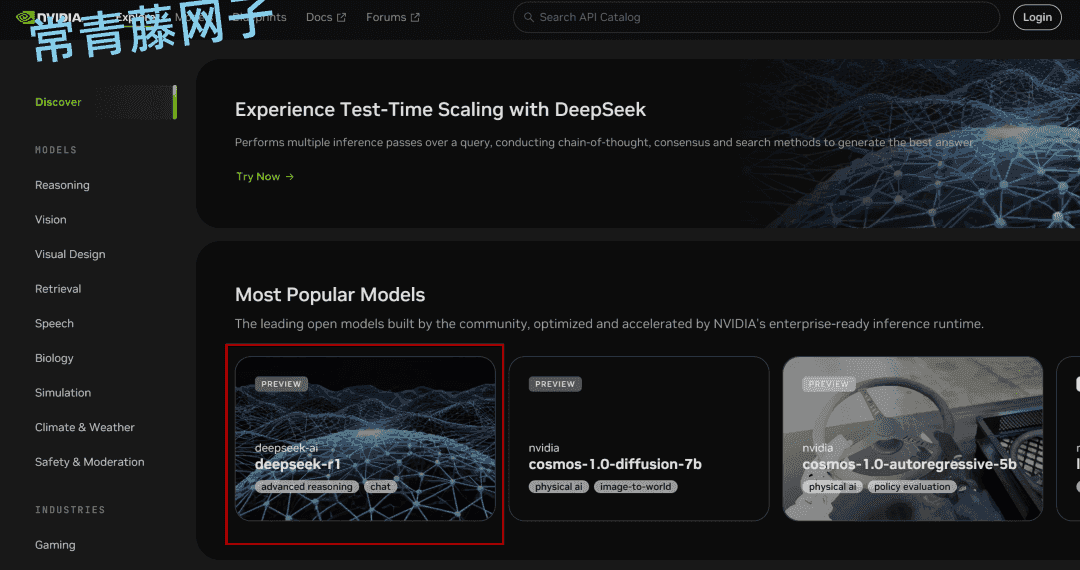Click the physical ai tag on cosmos-1.0-diffusion-7b

click(x=559, y=487)
